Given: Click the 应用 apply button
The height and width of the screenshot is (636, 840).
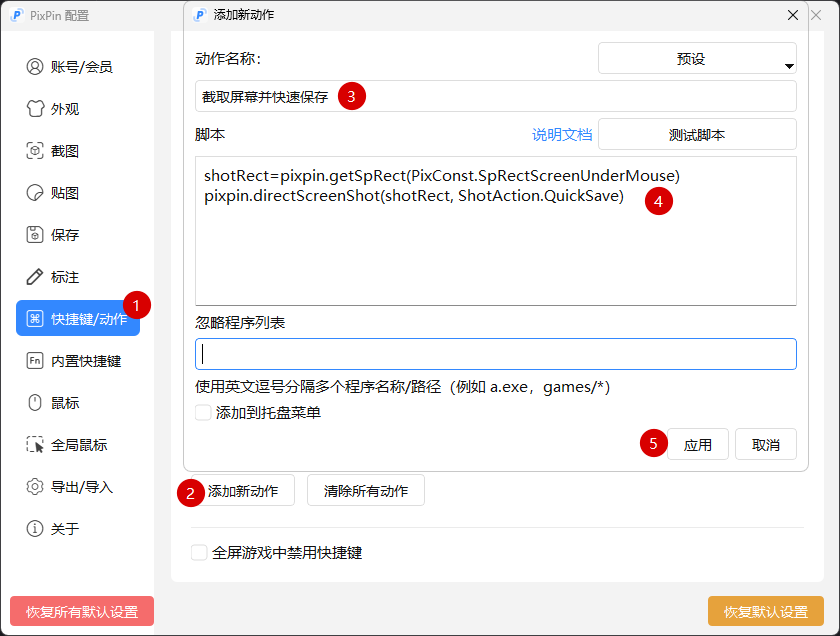Looking at the screenshot, I should [x=698, y=445].
